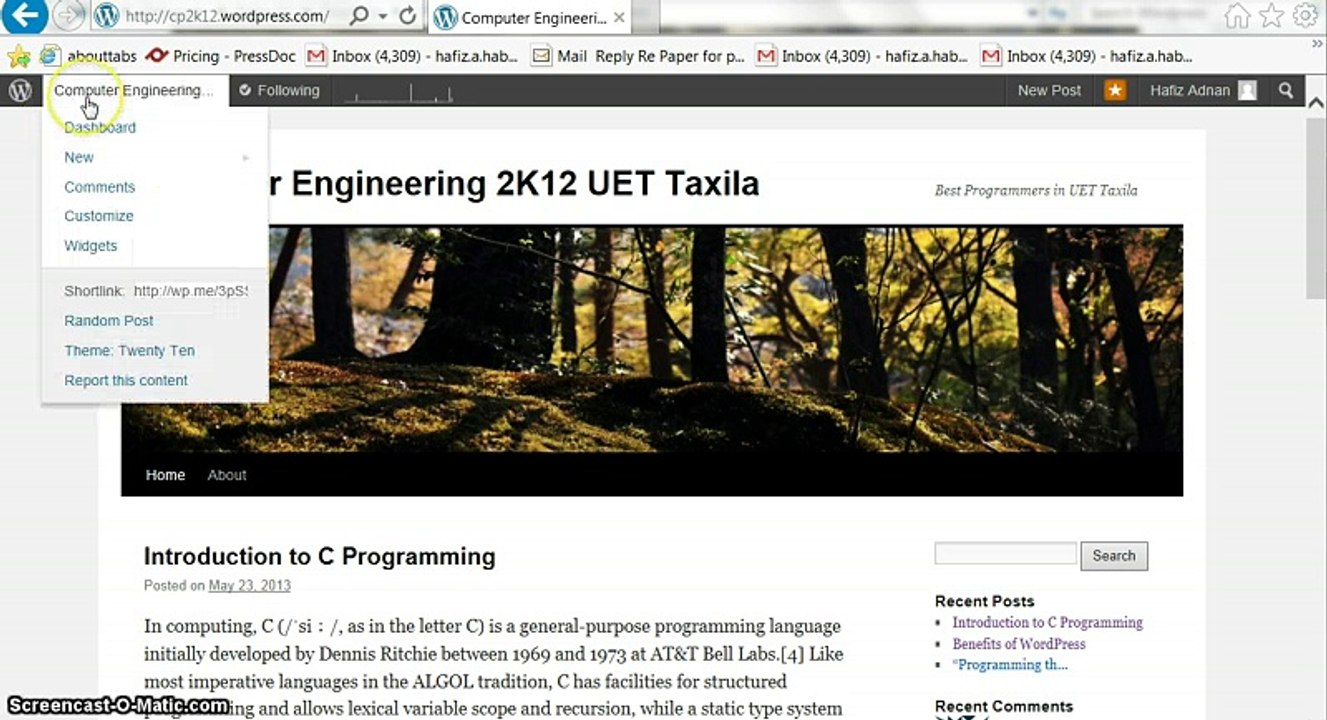
Task: Select Random Post in the dropdown menu
Action: coord(109,321)
